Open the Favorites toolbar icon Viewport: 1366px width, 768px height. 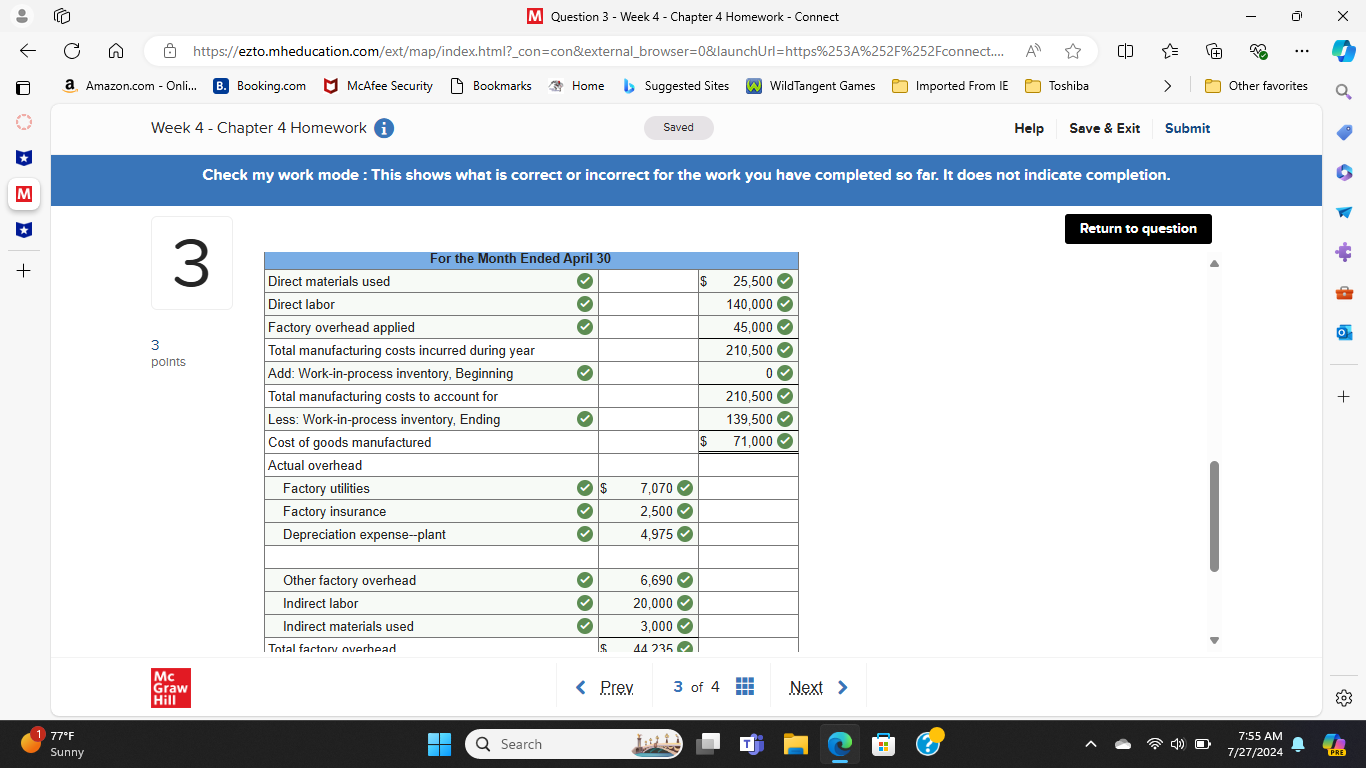1171,51
